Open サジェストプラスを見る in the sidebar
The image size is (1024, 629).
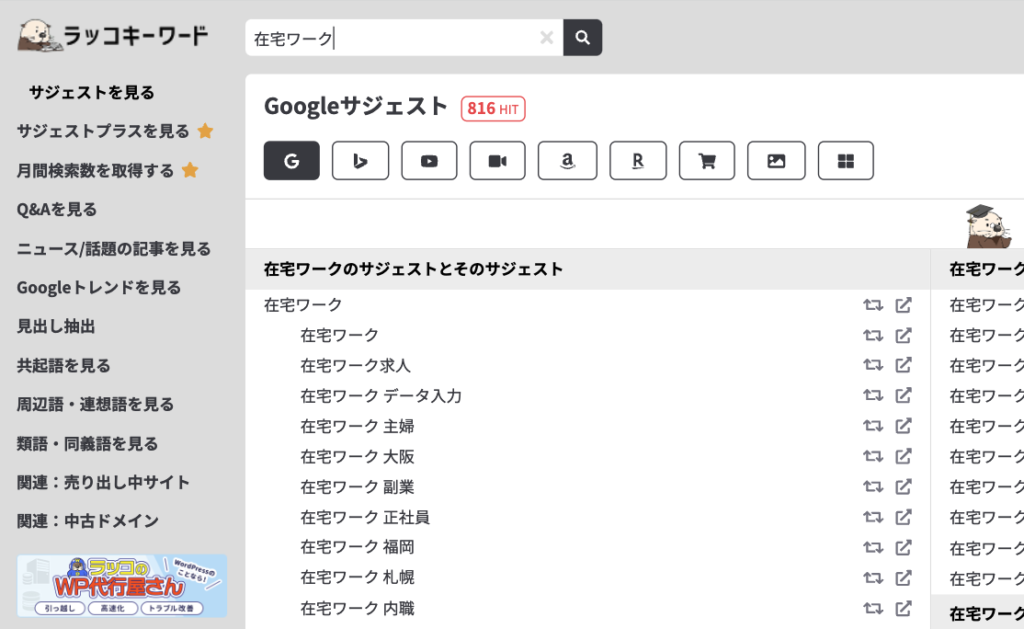coord(103,131)
